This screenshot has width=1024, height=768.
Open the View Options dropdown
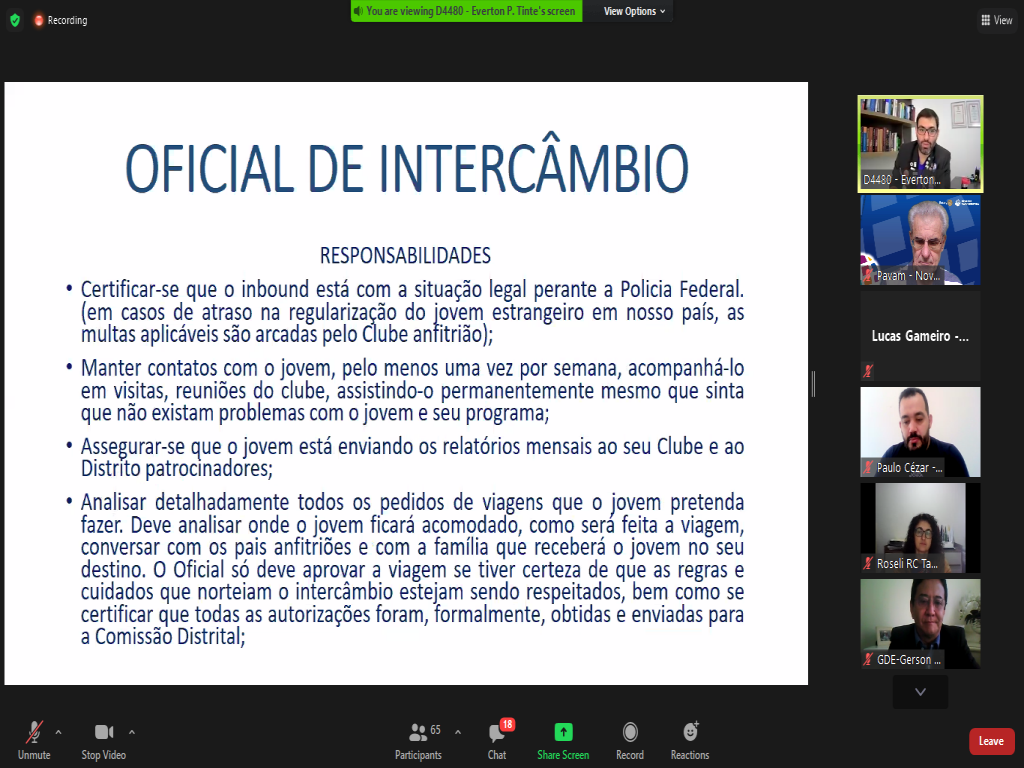[x=636, y=11]
